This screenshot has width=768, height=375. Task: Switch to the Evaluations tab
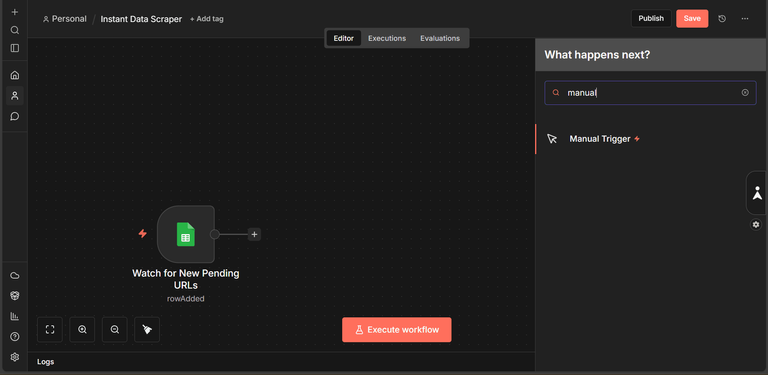point(440,38)
